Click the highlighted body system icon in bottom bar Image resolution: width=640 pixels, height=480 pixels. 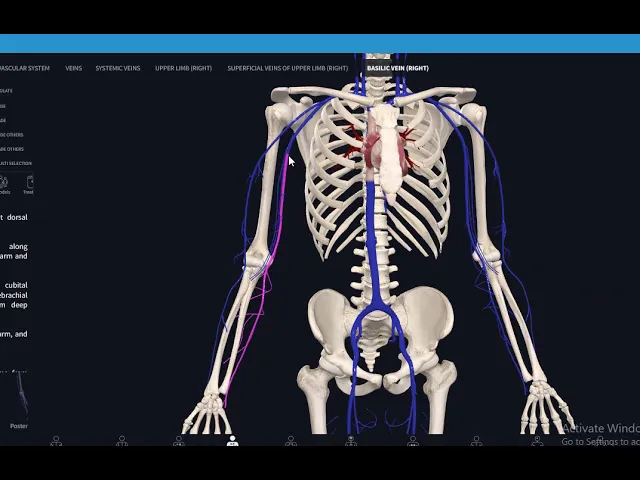click(232, 441)
